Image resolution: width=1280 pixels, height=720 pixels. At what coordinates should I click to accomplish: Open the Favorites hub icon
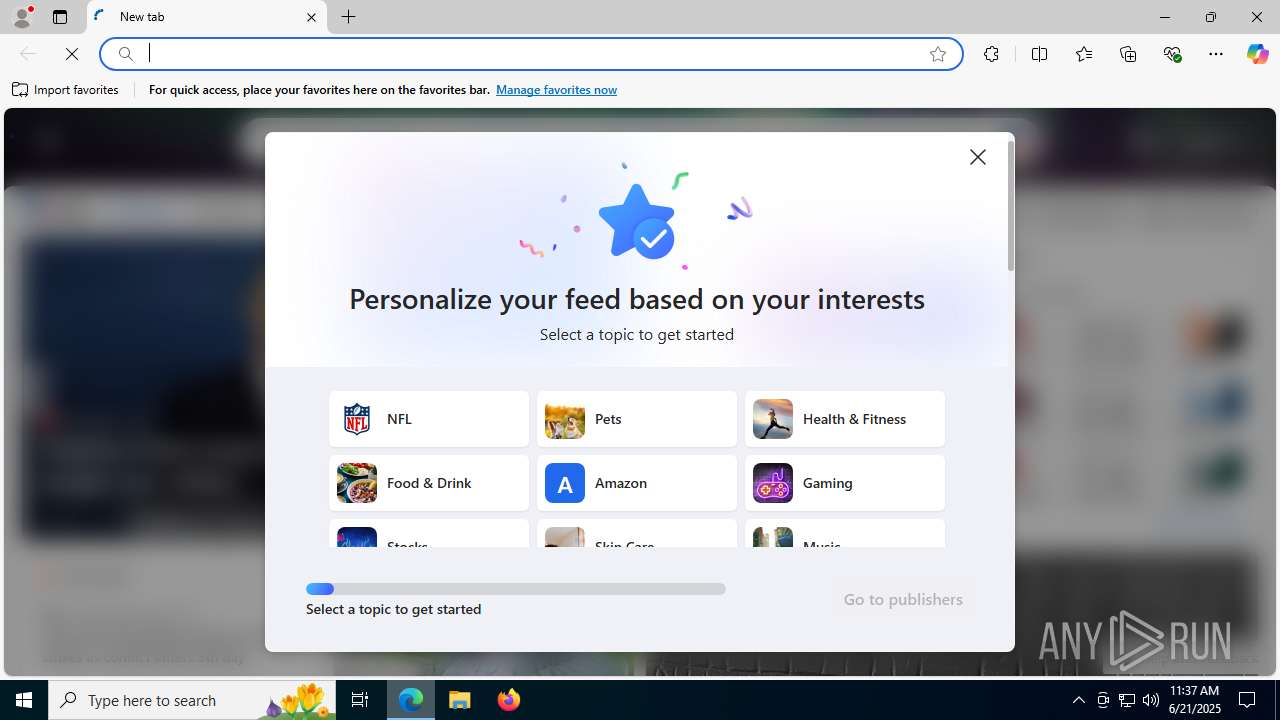tap(1084, 54)
